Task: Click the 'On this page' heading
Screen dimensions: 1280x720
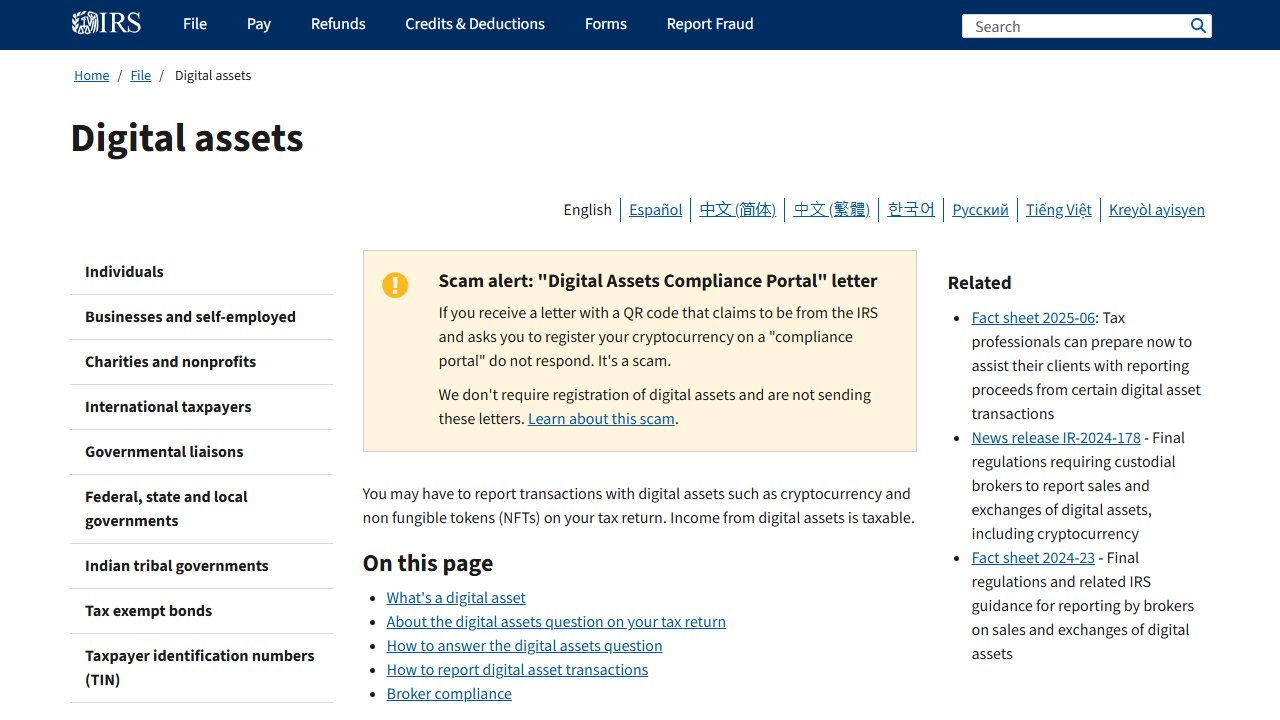Action: [428, 563]
